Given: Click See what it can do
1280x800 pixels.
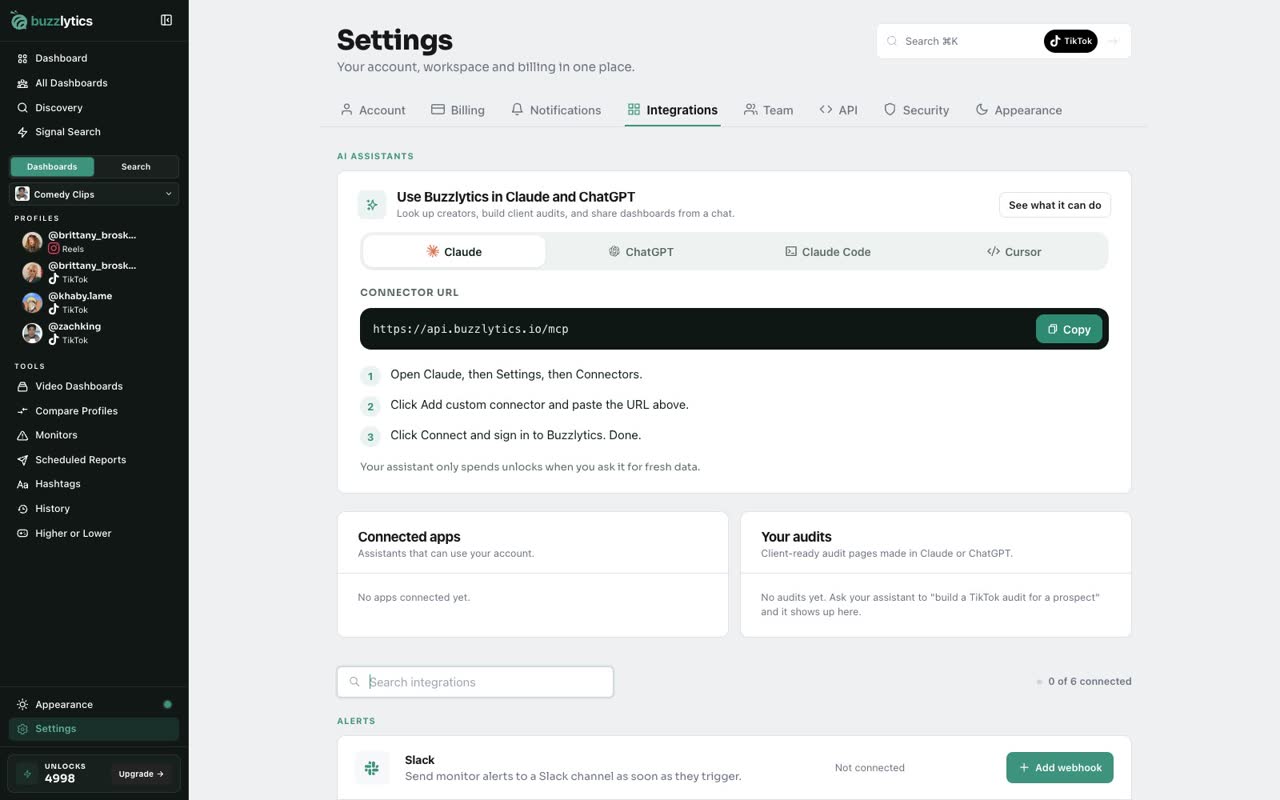Looking at the screenshot, I should coord(1055,205).
